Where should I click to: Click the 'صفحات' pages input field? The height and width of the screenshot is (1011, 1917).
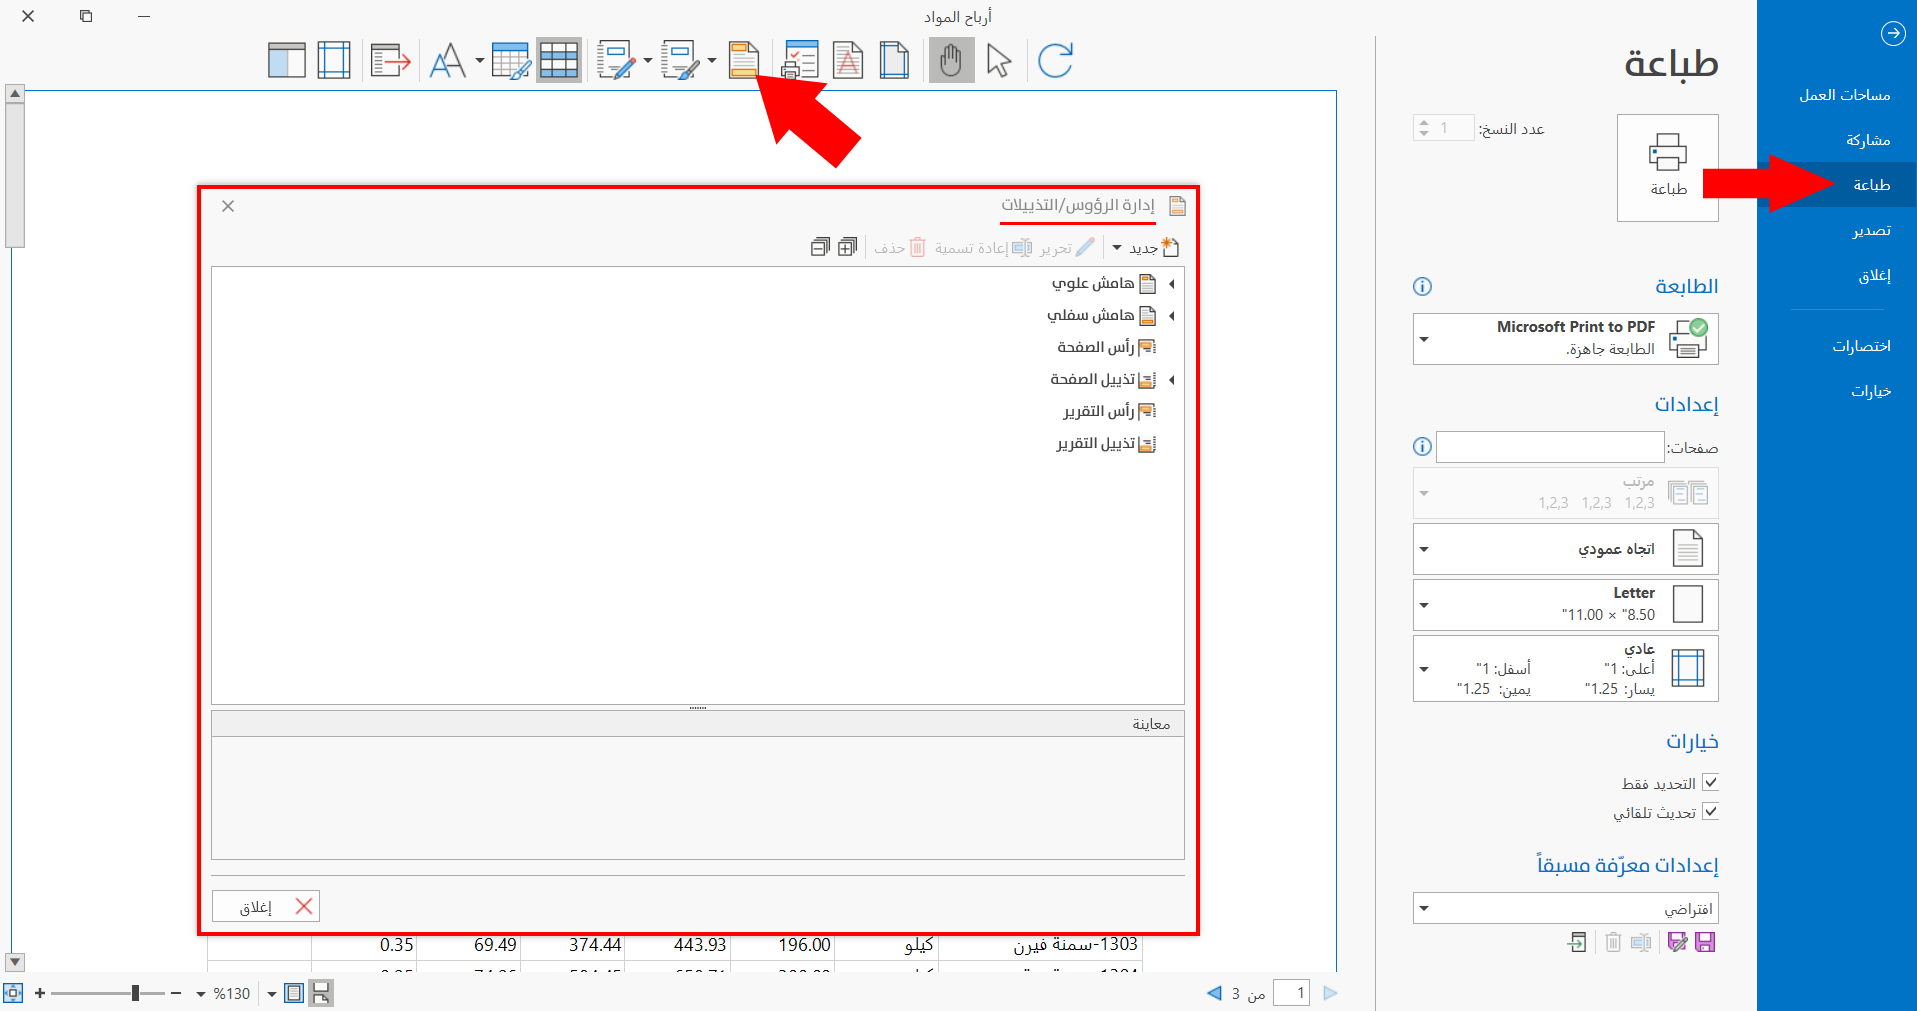coord(1550,447)
